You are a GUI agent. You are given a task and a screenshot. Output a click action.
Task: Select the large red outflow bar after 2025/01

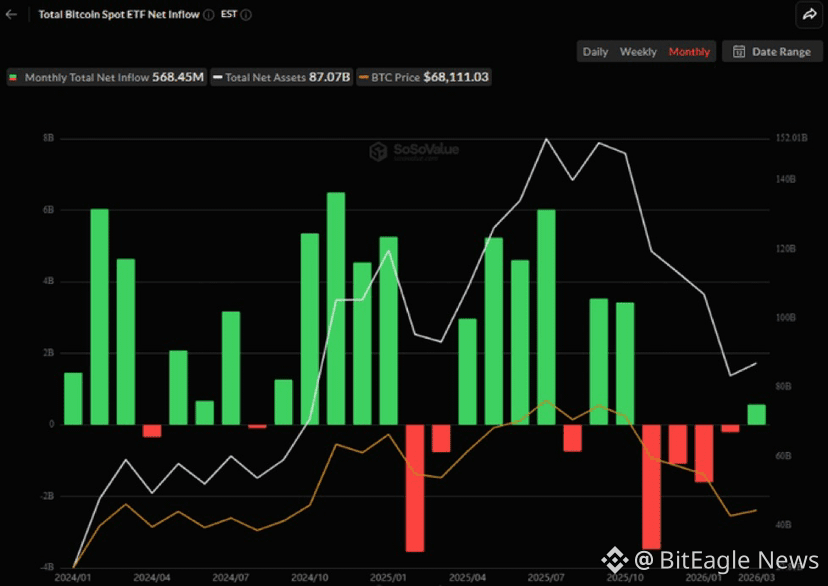click(415, 488)
